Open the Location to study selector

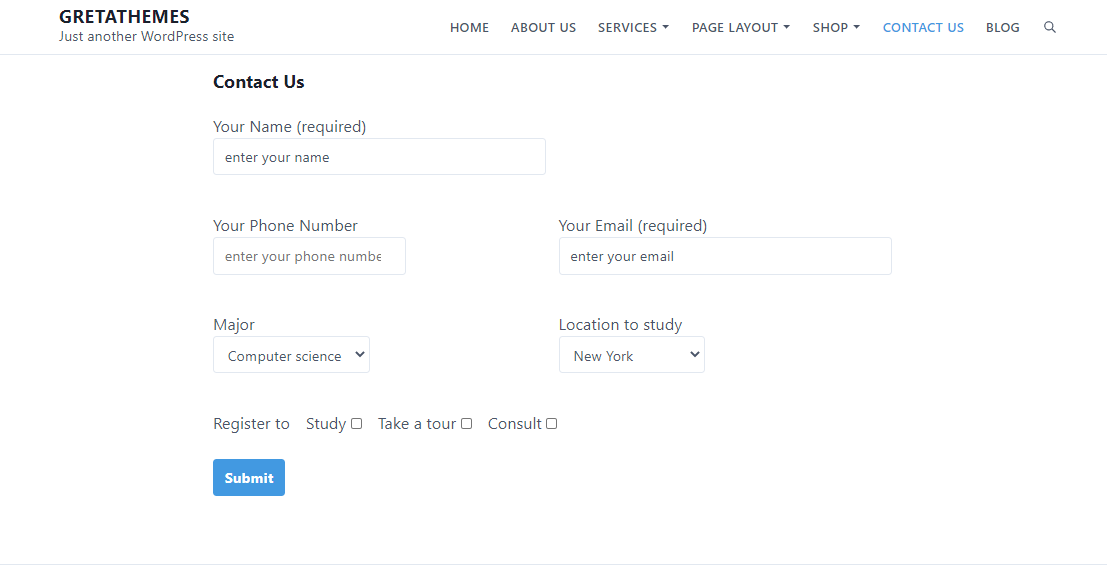click(631, 354)
